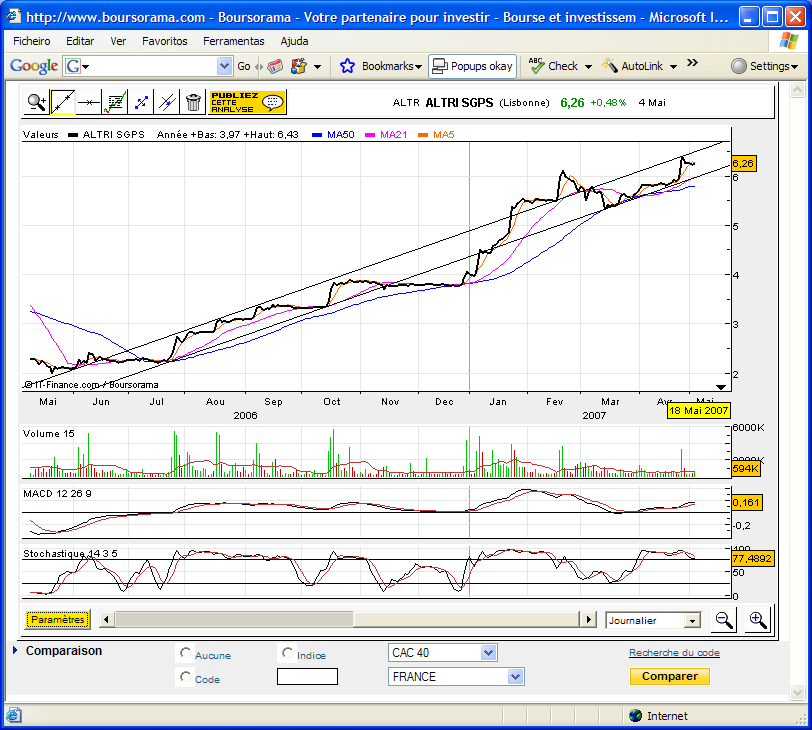Click the page scrollbar up arrow
812x730 pixels.
coord(797,90)
